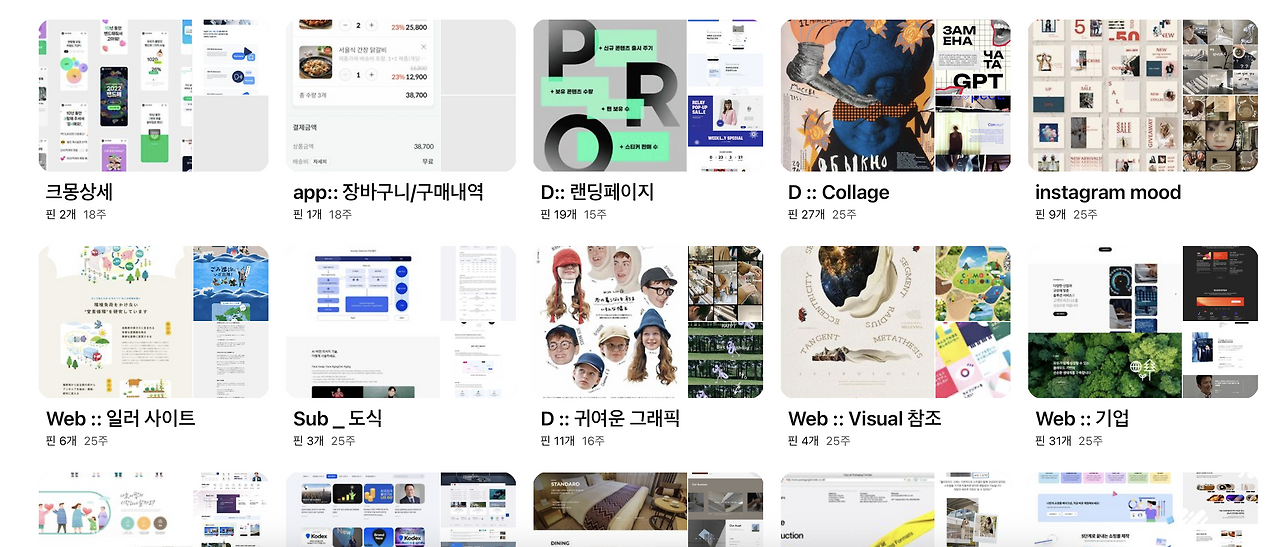The height and width of the screenshot is (547, 1280).
Task: Click the D:: 랜딩페이지 board title
Action: pos(597,192)
